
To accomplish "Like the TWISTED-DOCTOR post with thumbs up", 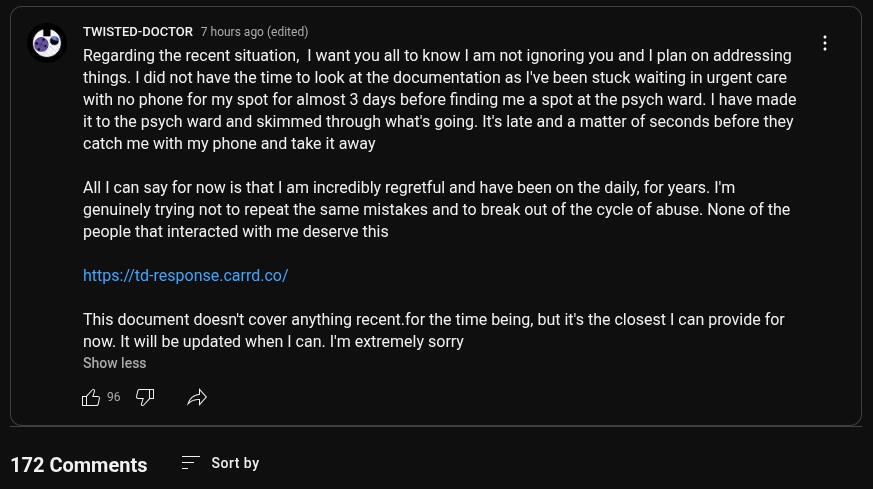I will (91, 398).
